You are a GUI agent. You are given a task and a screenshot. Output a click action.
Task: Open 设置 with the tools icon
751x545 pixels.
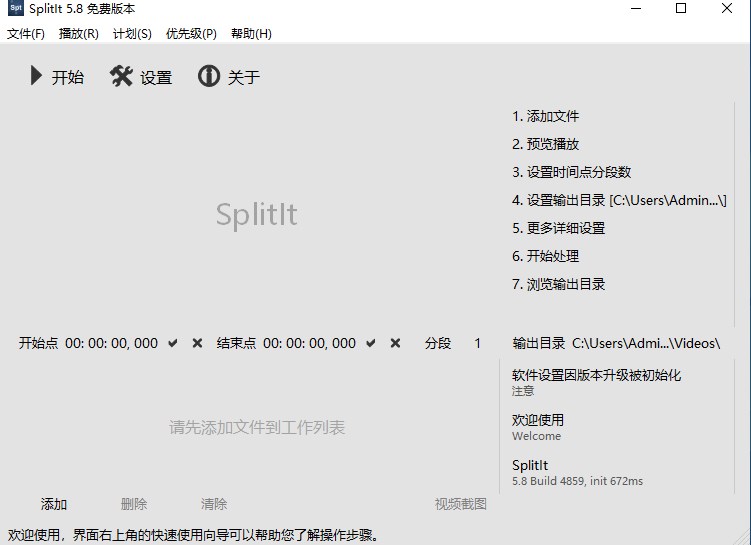(x=121, y=76)
